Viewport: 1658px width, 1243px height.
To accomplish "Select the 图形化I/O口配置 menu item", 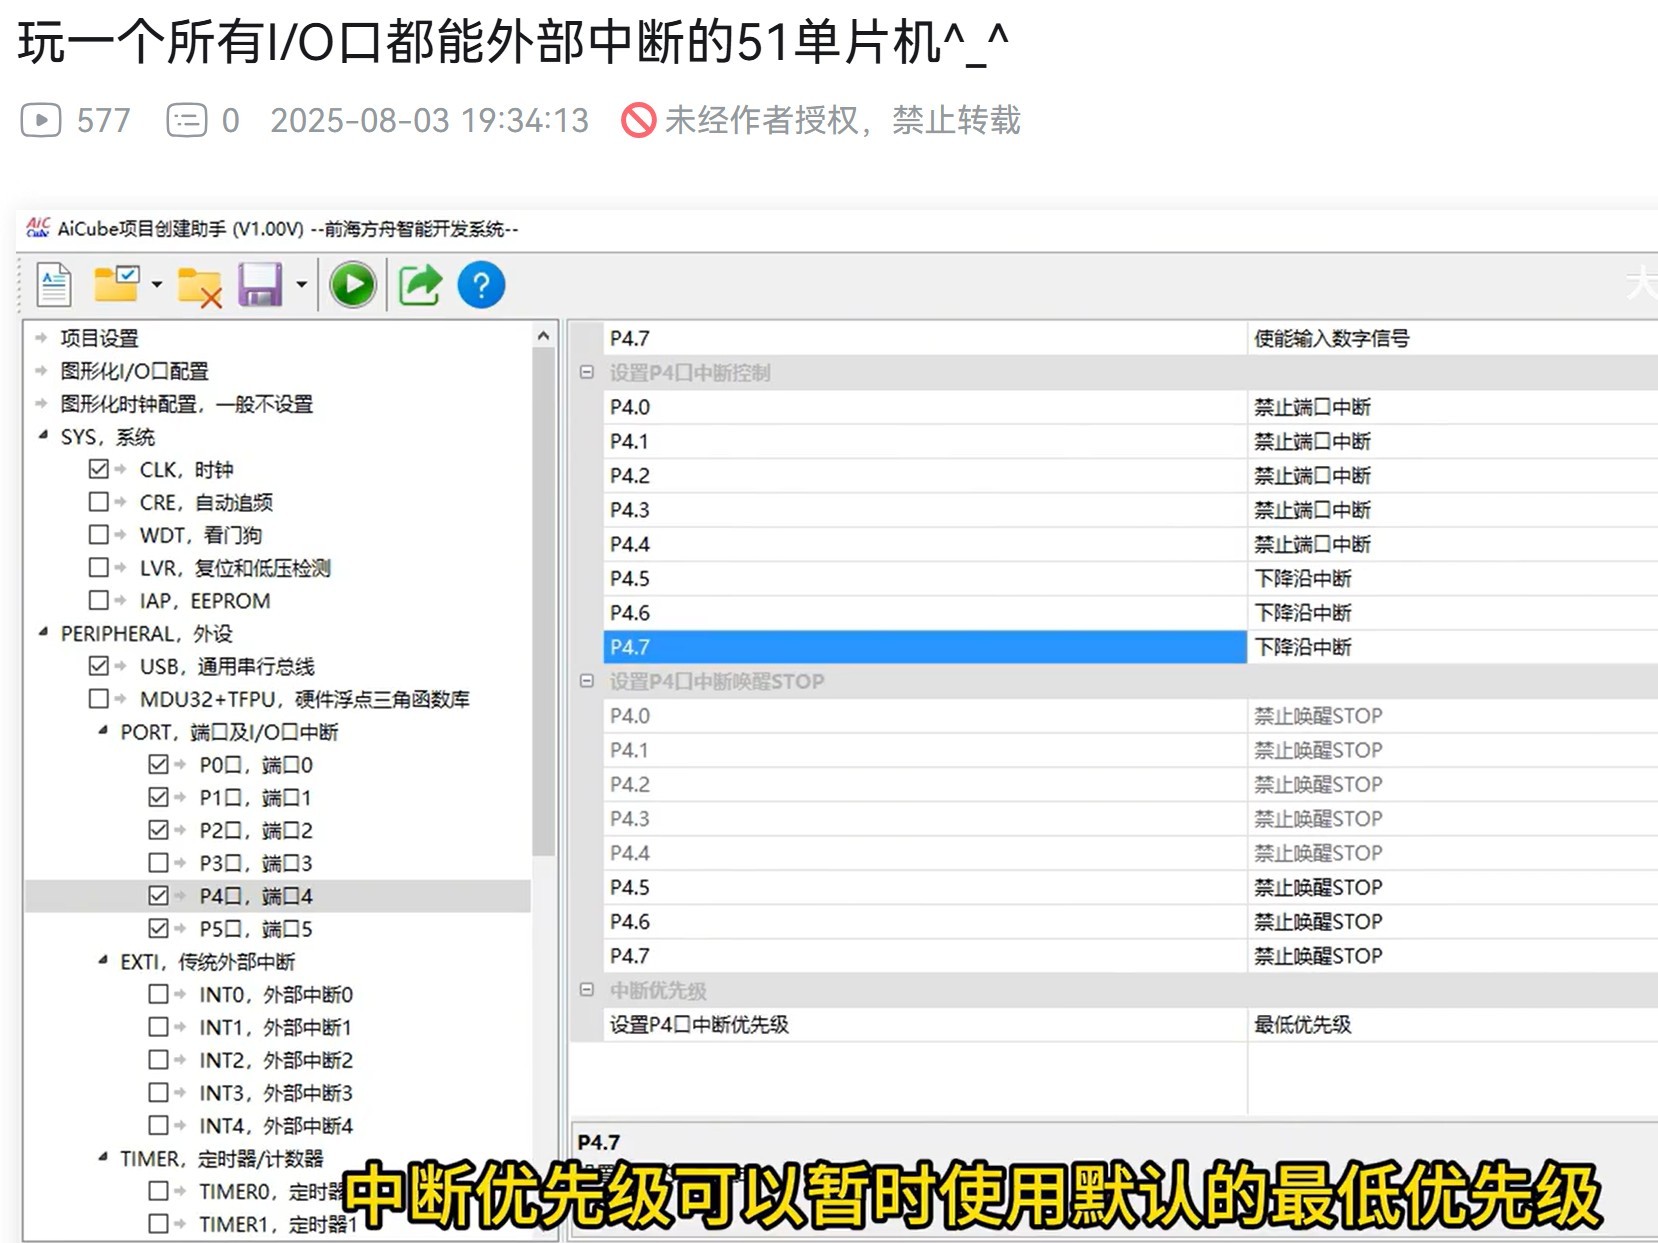I will [x=135, y=370].
